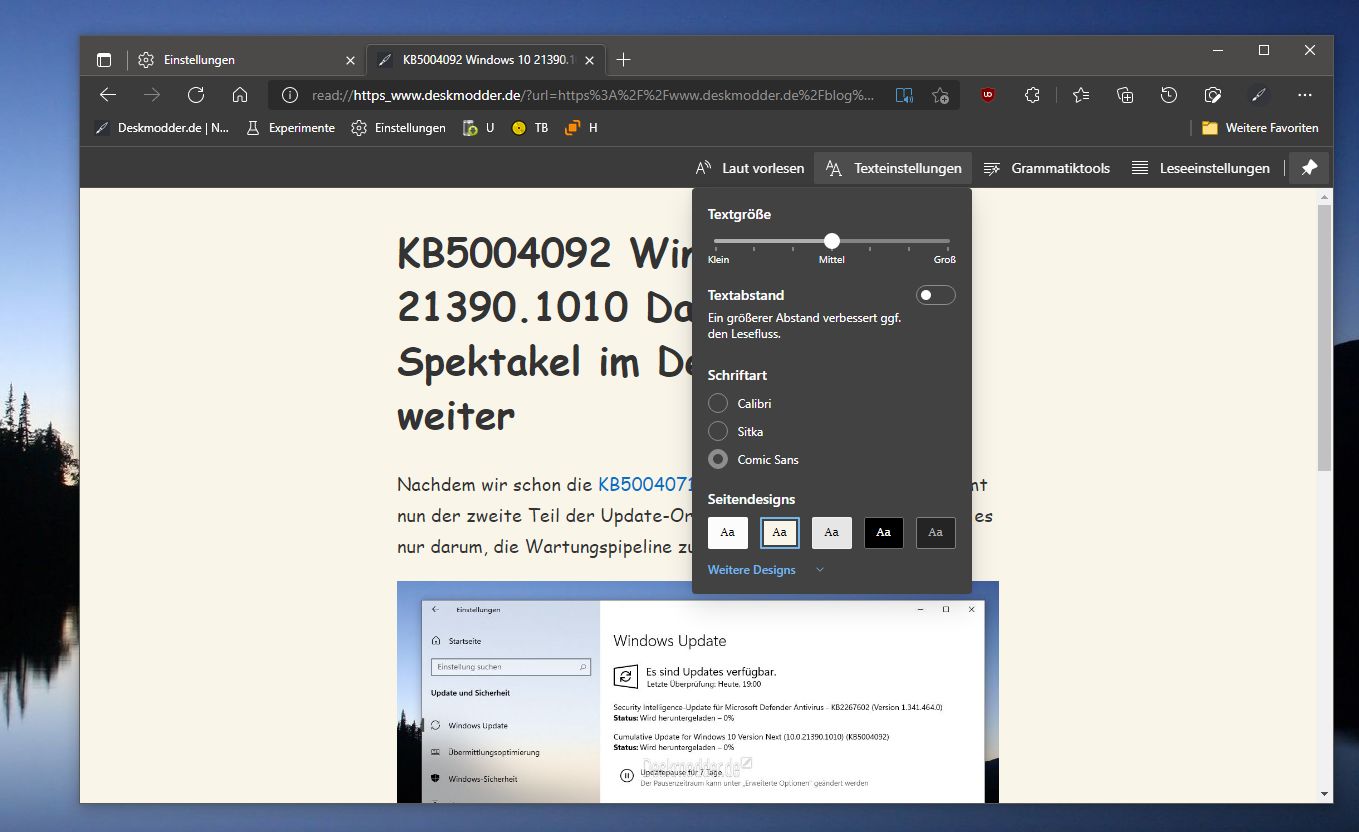
Task: Open the Deskmodder.de bookmark
Action: coord(161,128)
